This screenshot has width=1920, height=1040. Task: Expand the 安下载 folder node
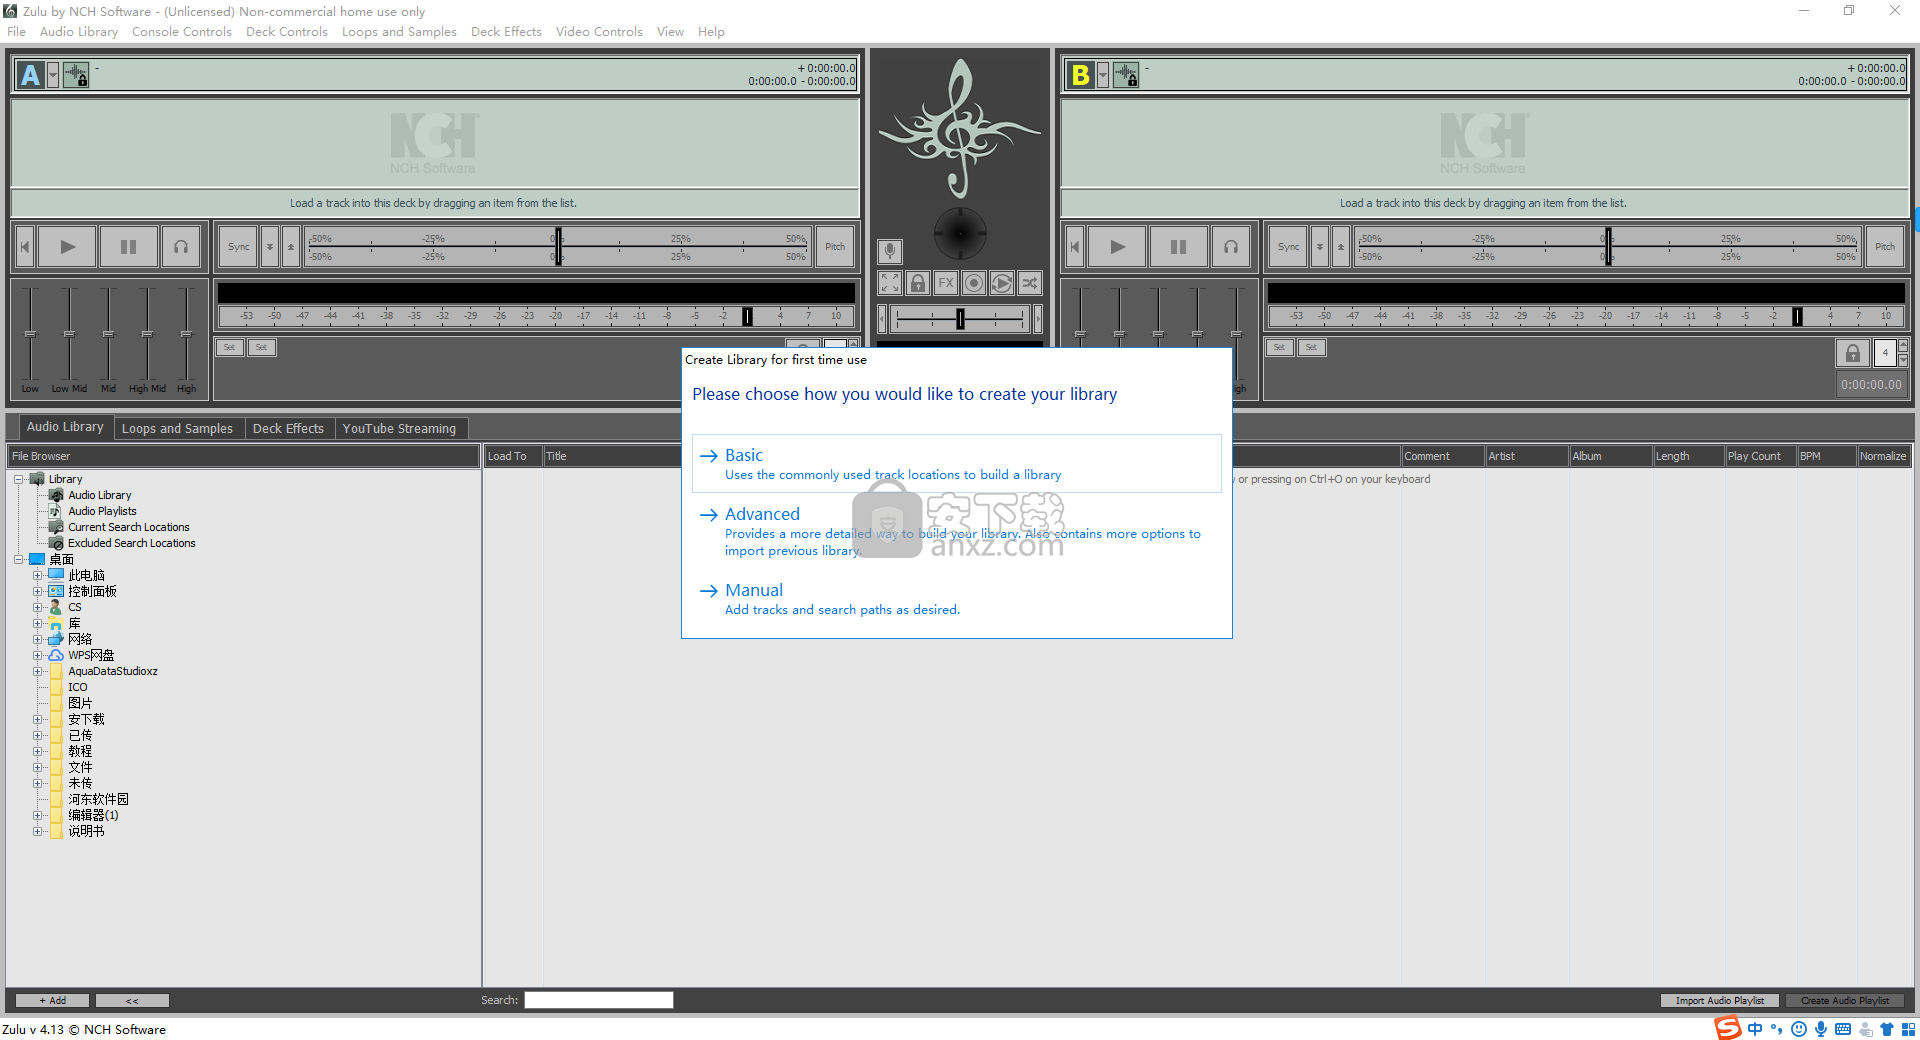click(37, 719)
